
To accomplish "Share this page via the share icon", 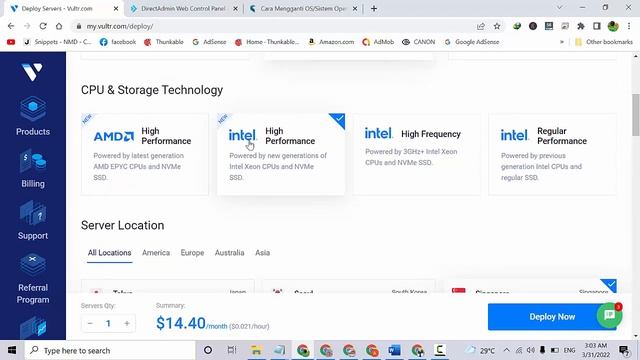I will click(x=481, y=26).
